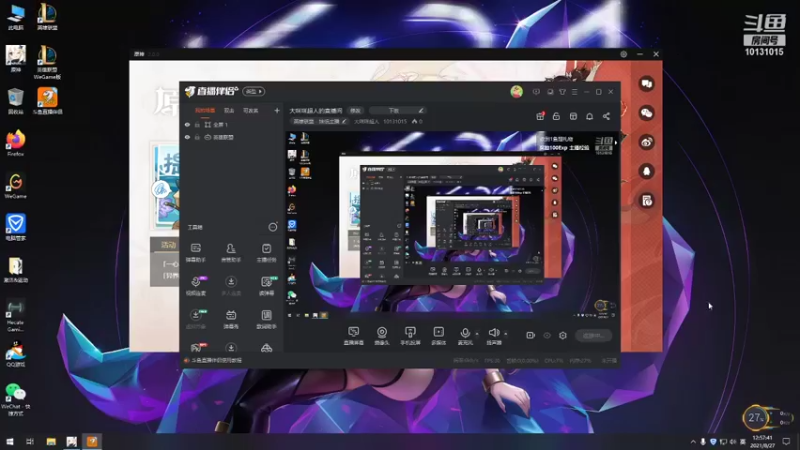Open the pill dropdown beside the app logo
The width and height of the screenshot is (800, 450).
click(253, 91)
